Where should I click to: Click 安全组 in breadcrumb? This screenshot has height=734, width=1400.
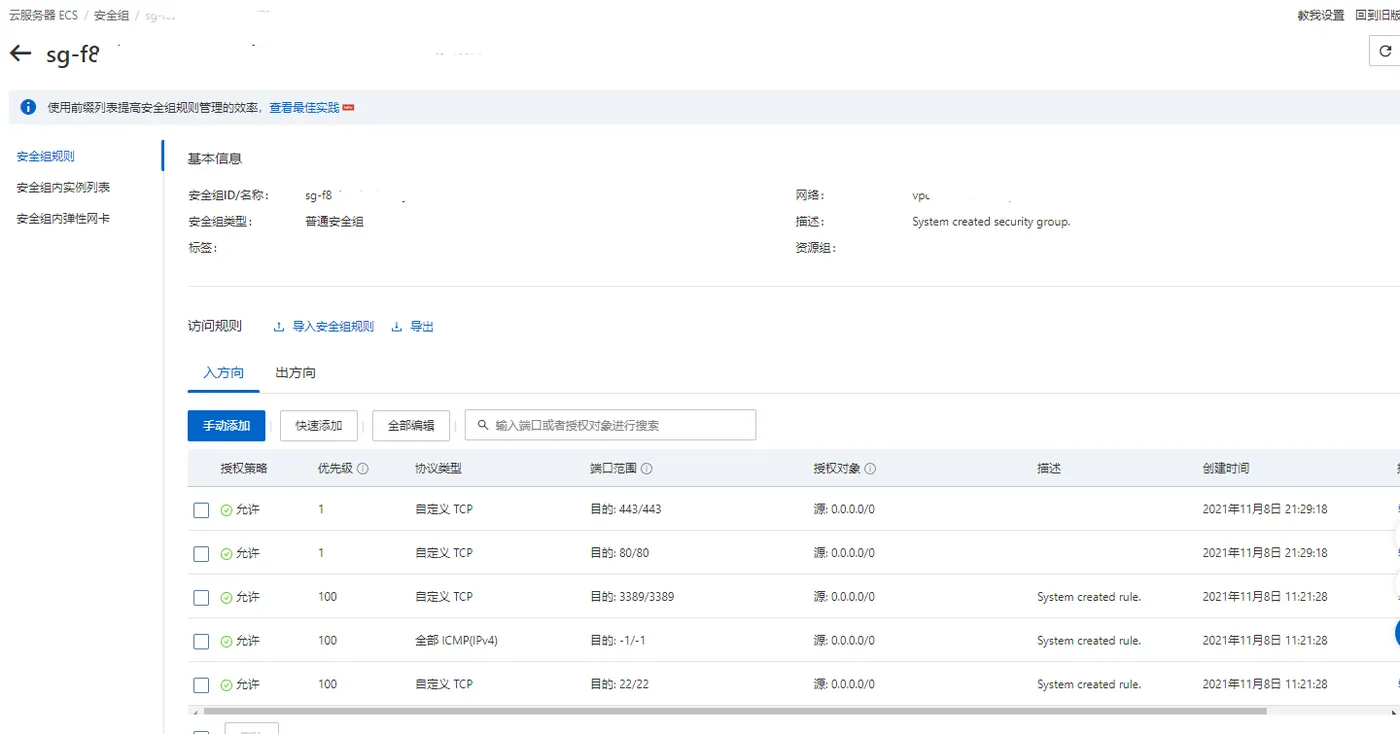[x=111, y=16]
